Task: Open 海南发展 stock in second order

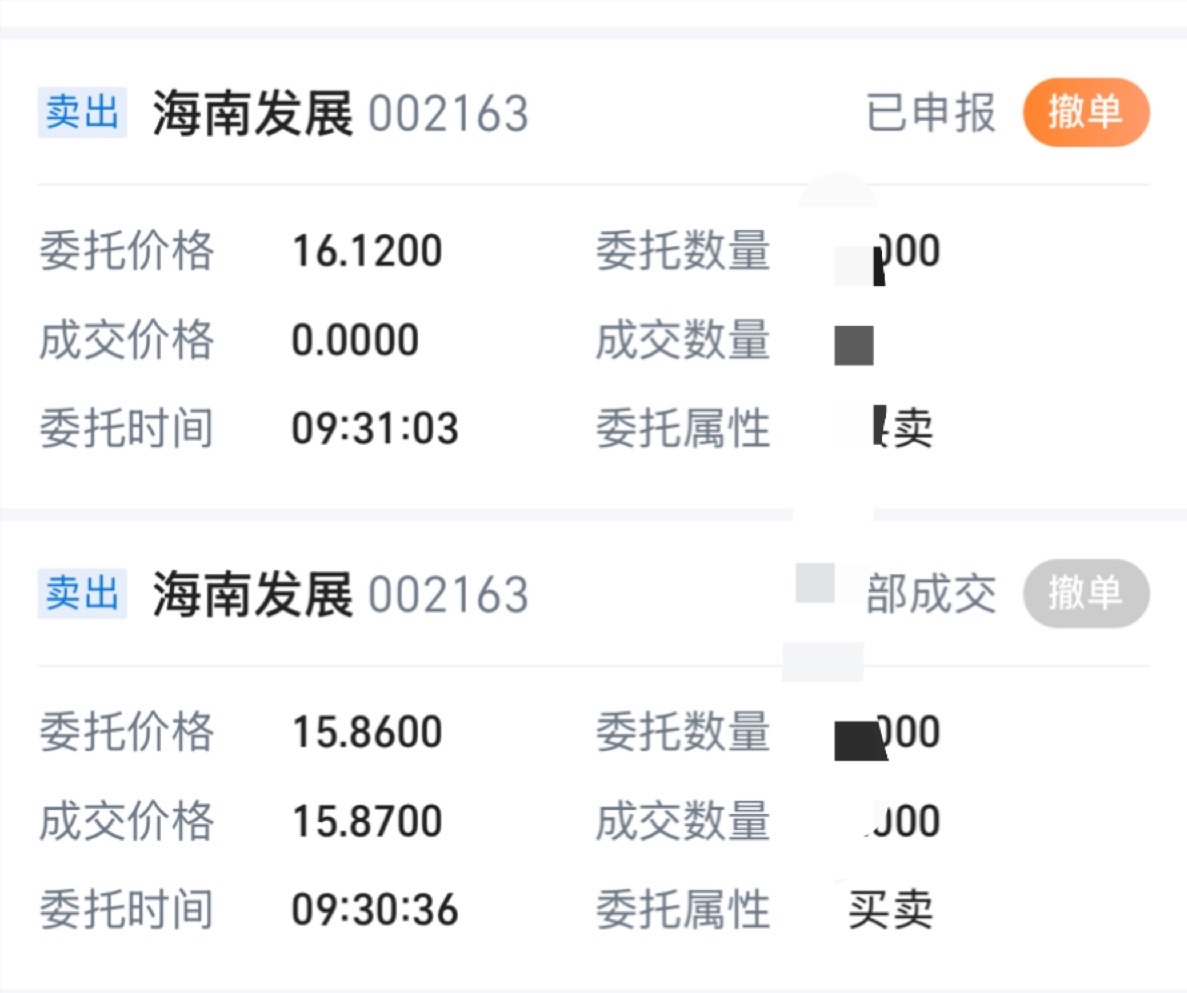Action: [253, 595]
